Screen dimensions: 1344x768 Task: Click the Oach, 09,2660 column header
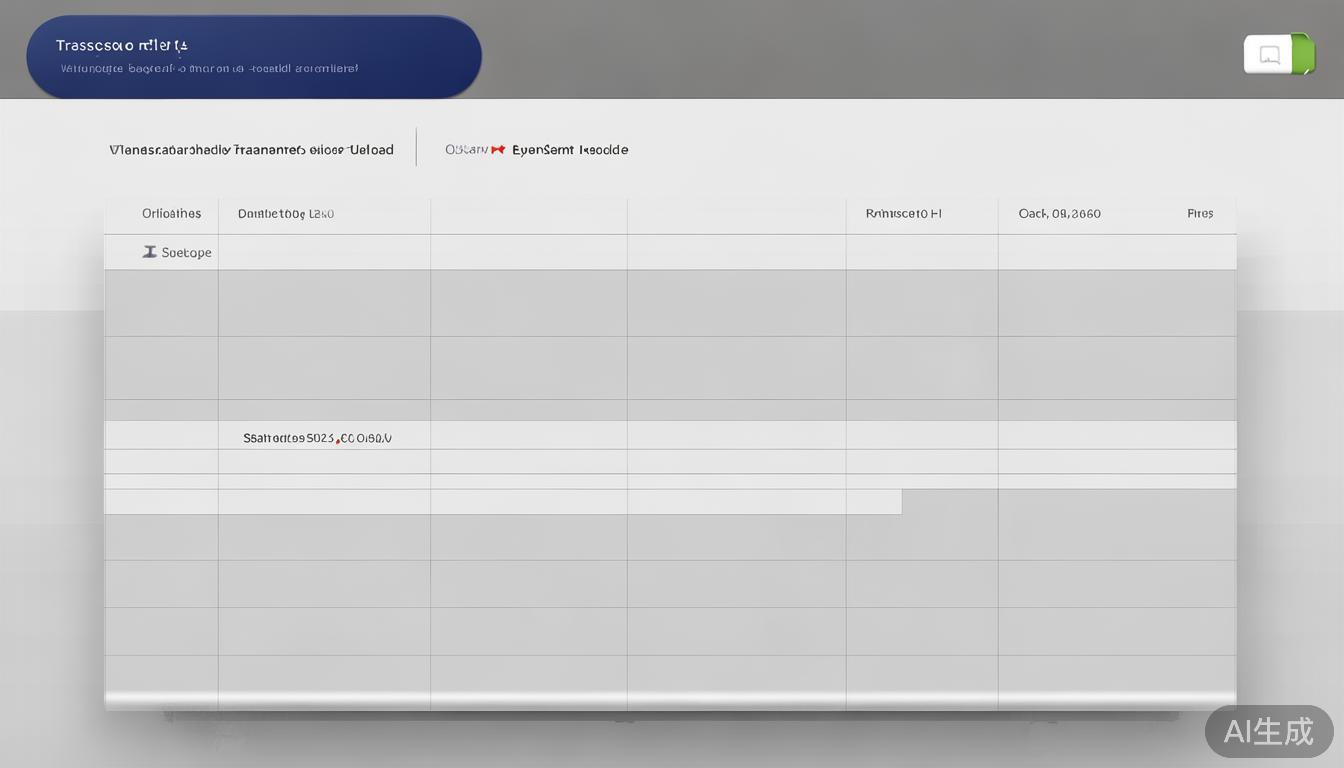(1059, 213)
